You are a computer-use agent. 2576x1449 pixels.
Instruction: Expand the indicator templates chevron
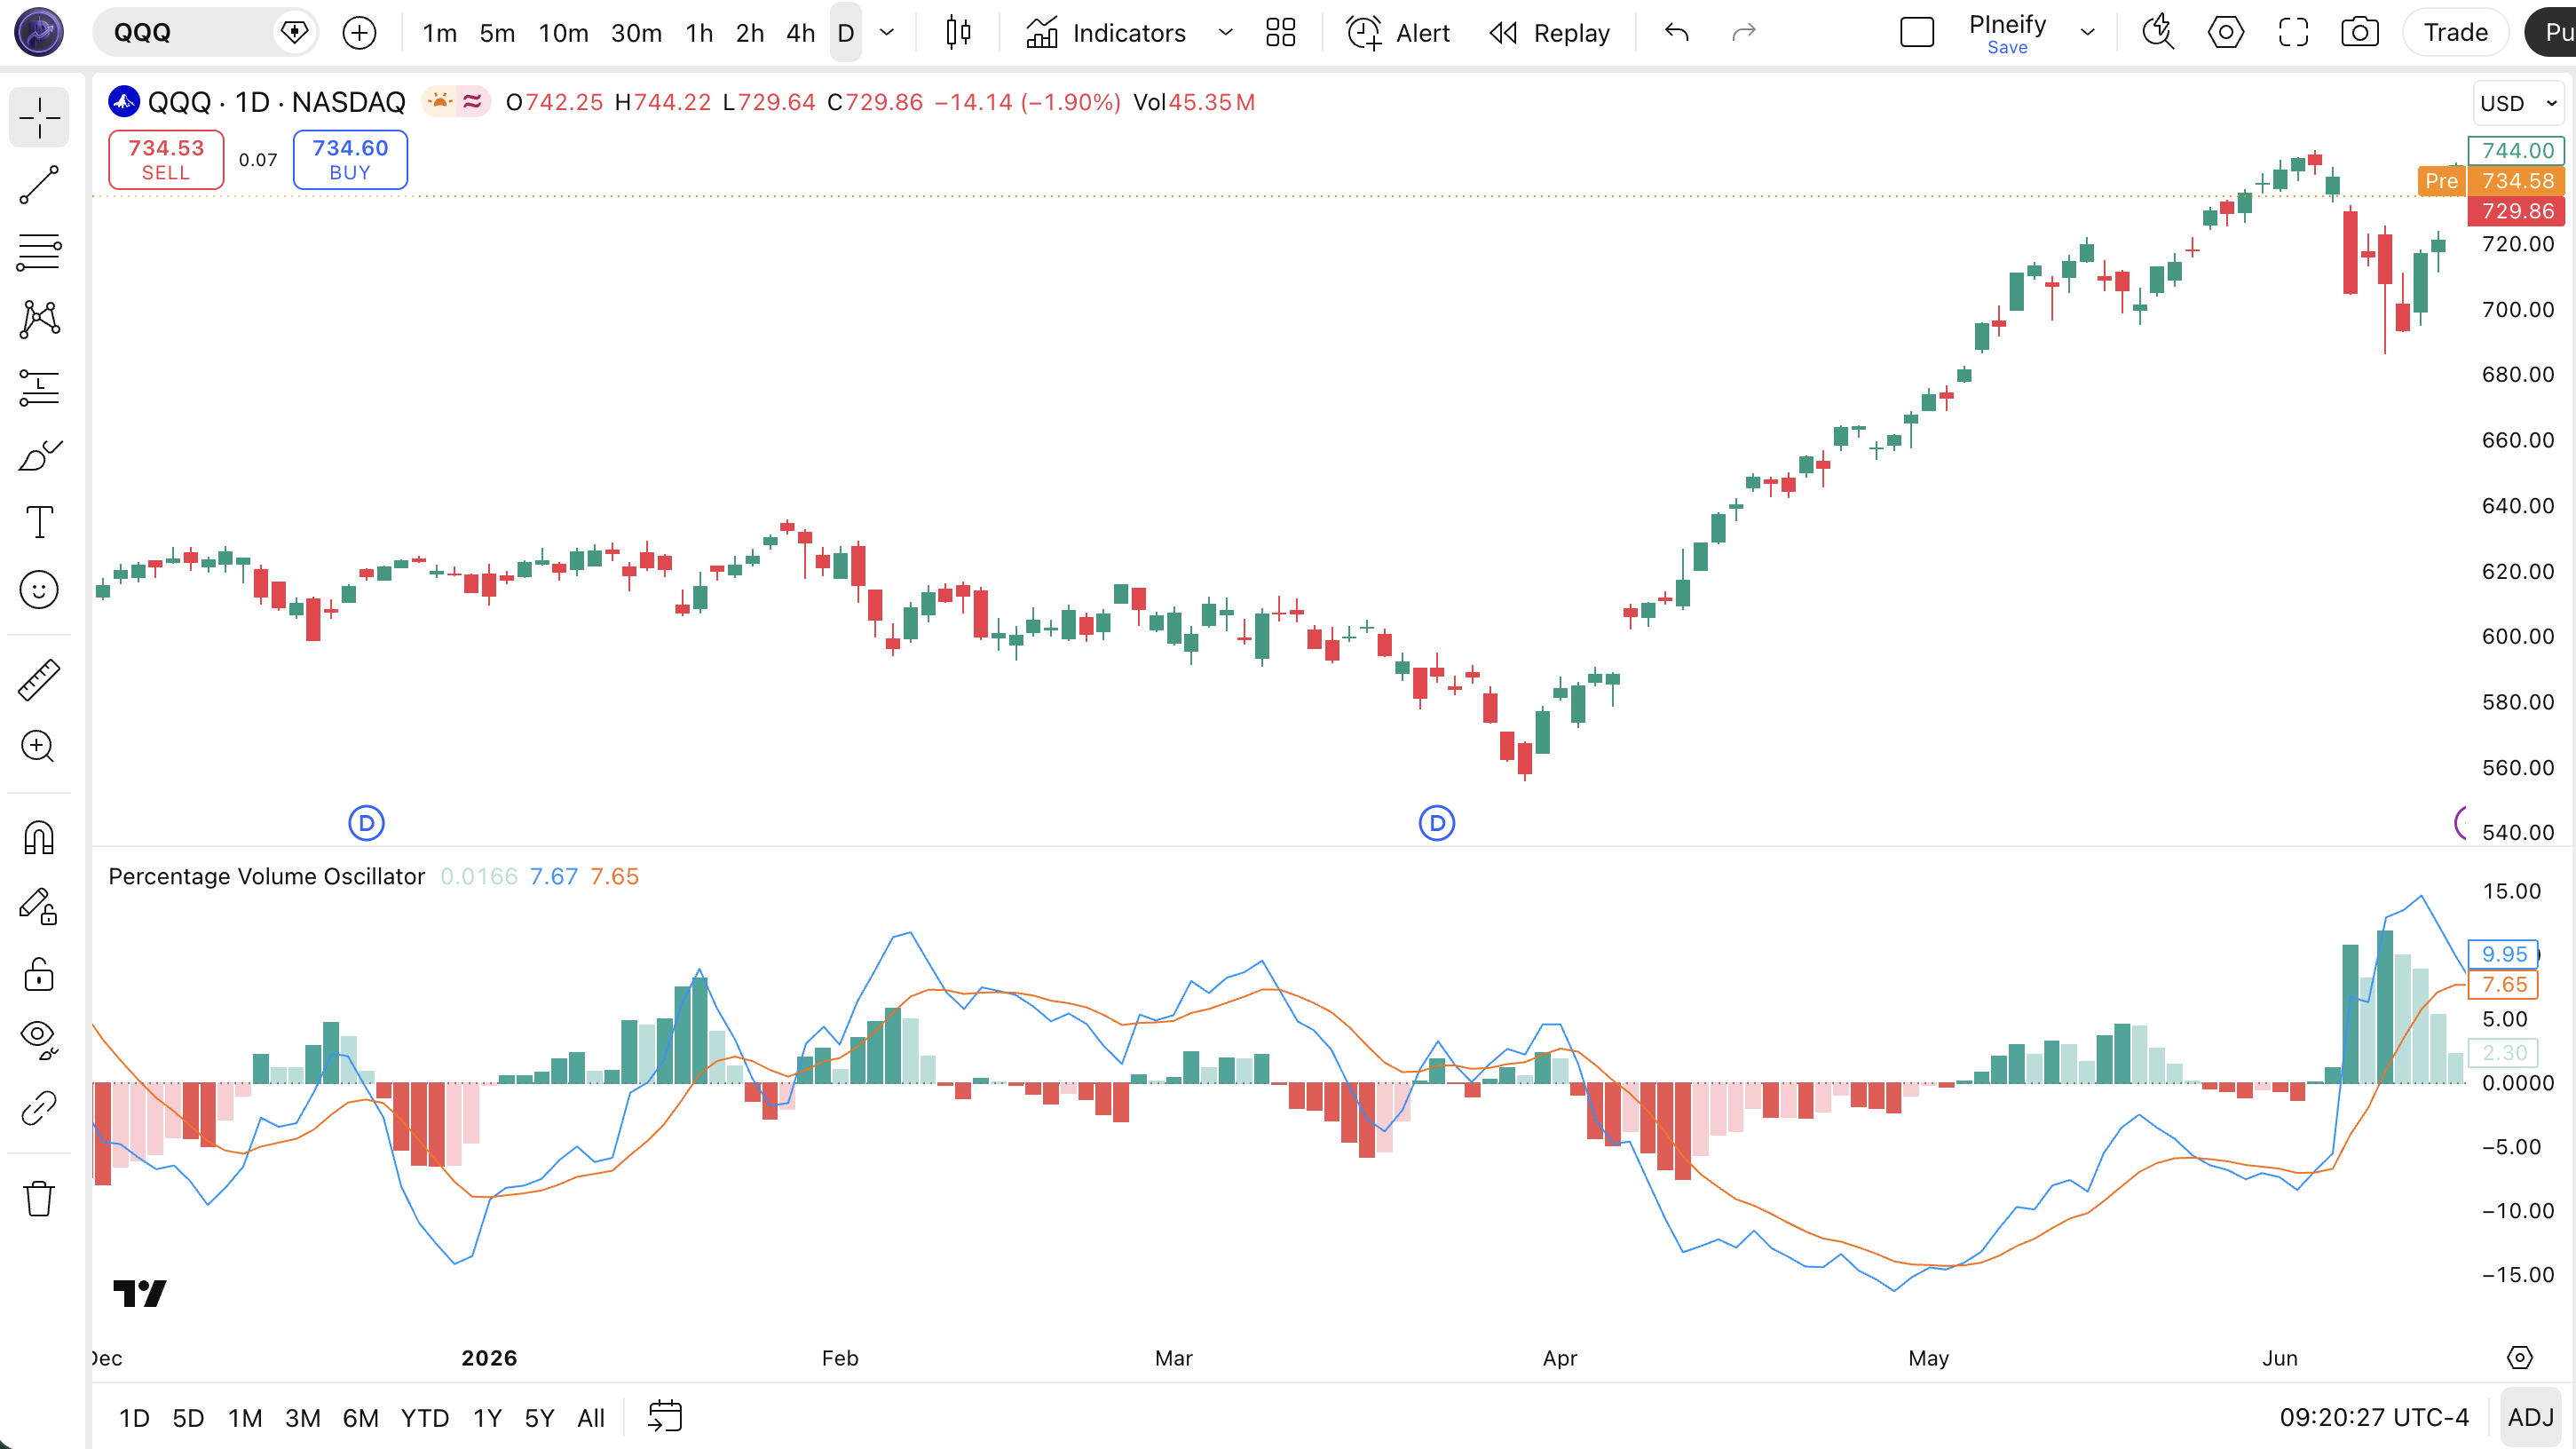1225,33
